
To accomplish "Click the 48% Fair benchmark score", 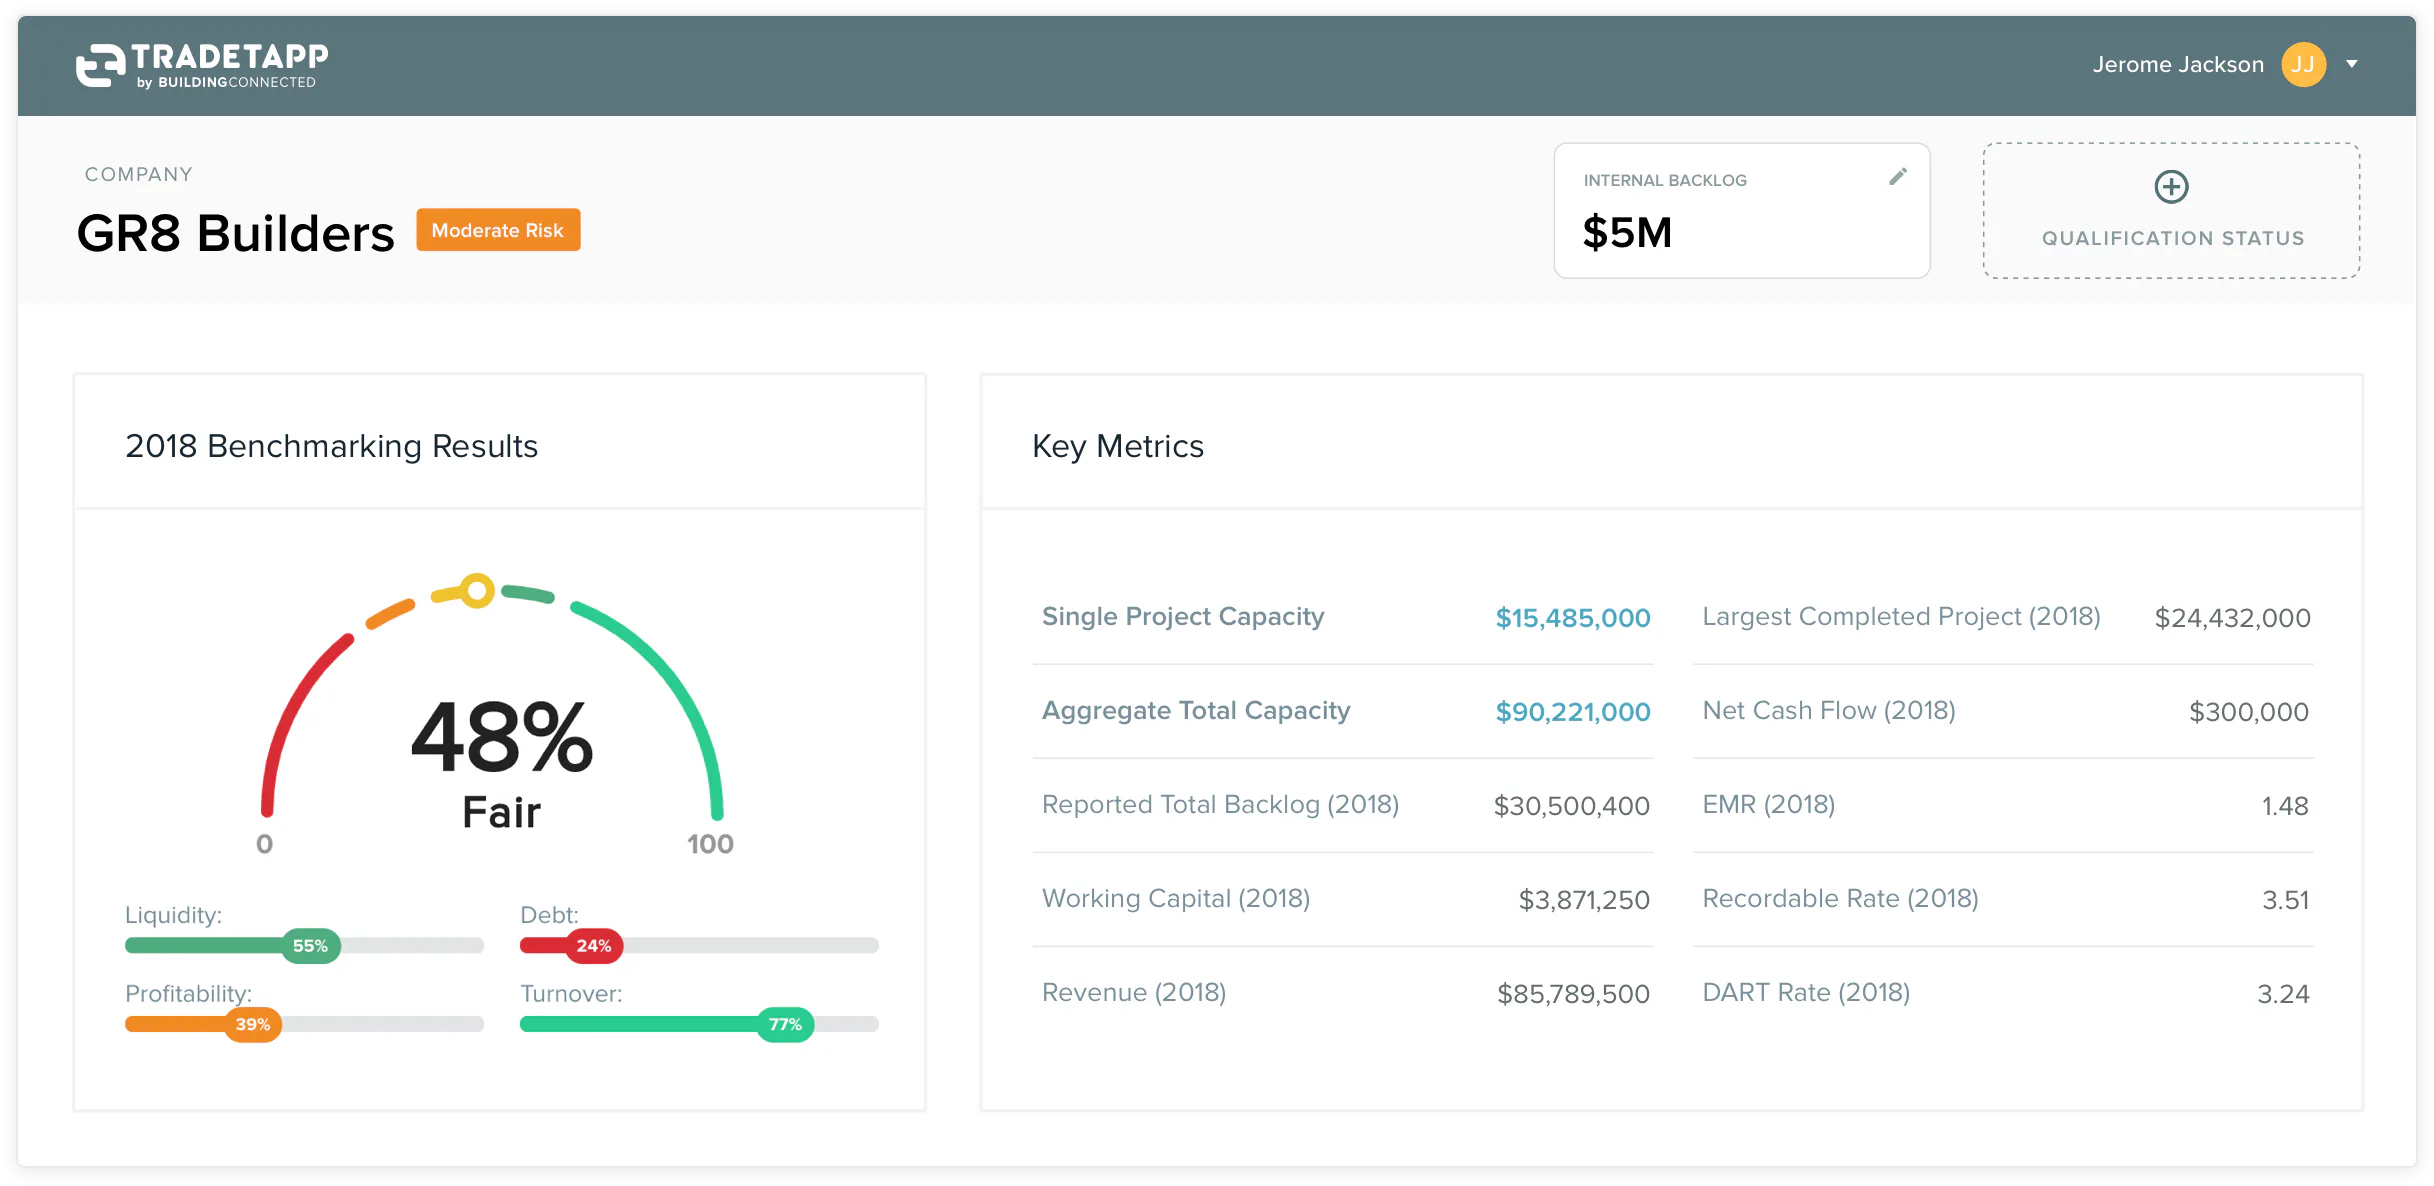I will (x=502, y=740).
